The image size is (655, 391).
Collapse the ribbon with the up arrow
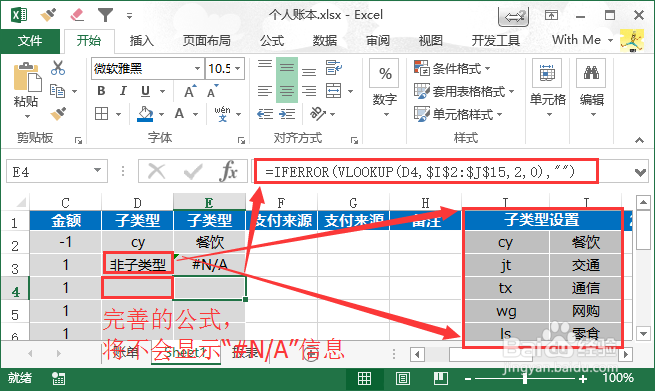[640, 140]
